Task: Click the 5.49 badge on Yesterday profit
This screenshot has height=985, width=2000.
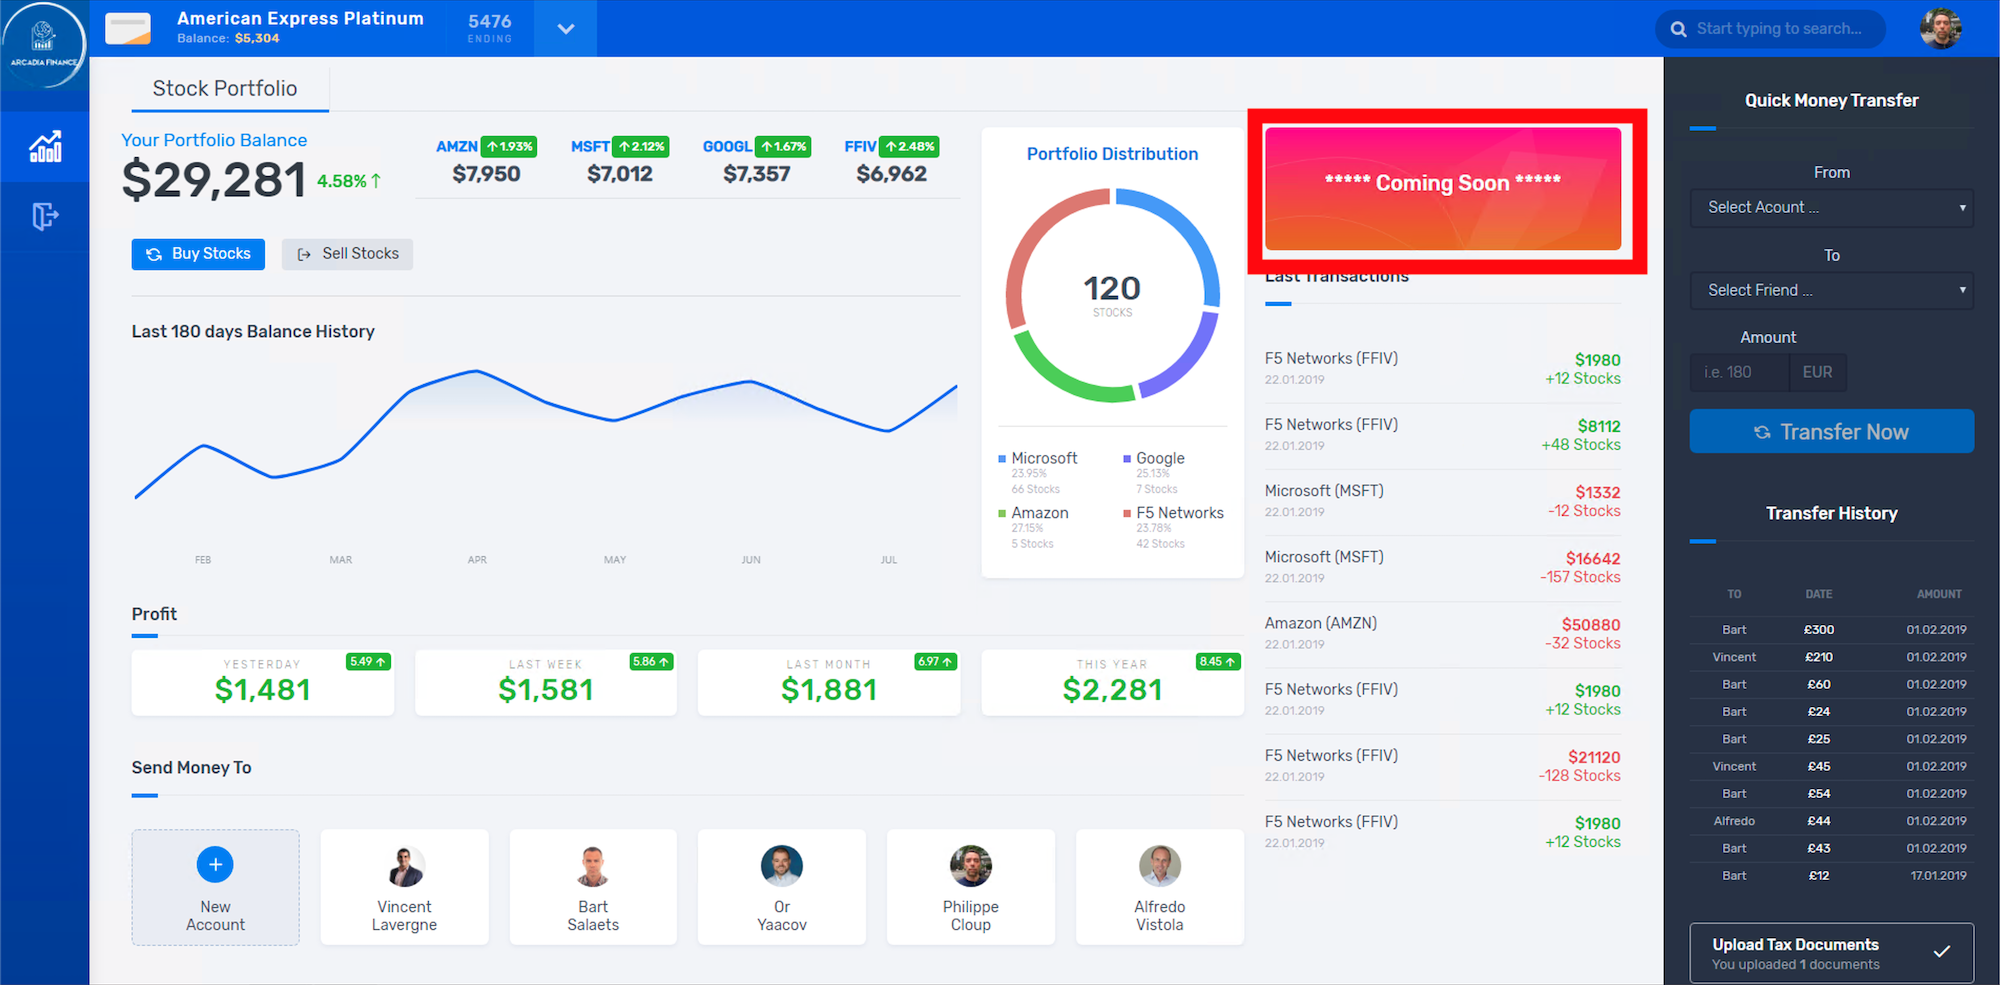Action: (x=368, y=662)
